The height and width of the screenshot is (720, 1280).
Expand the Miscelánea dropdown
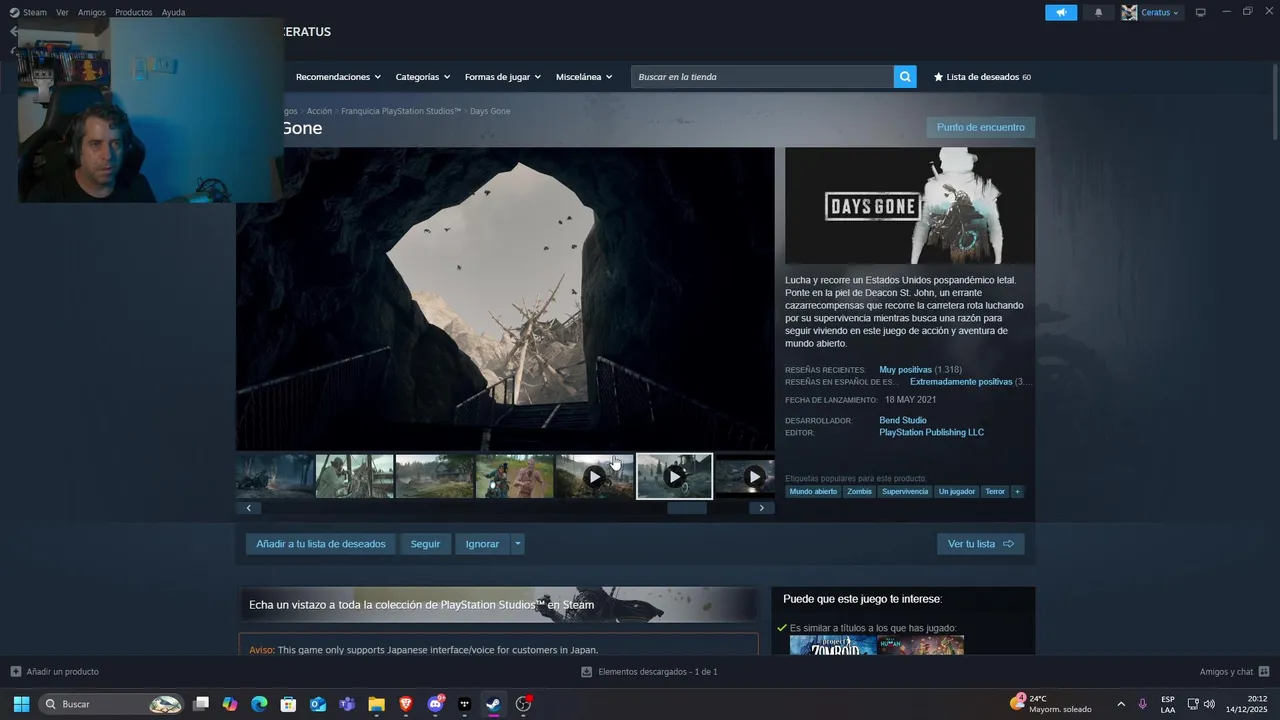(584, 77)
